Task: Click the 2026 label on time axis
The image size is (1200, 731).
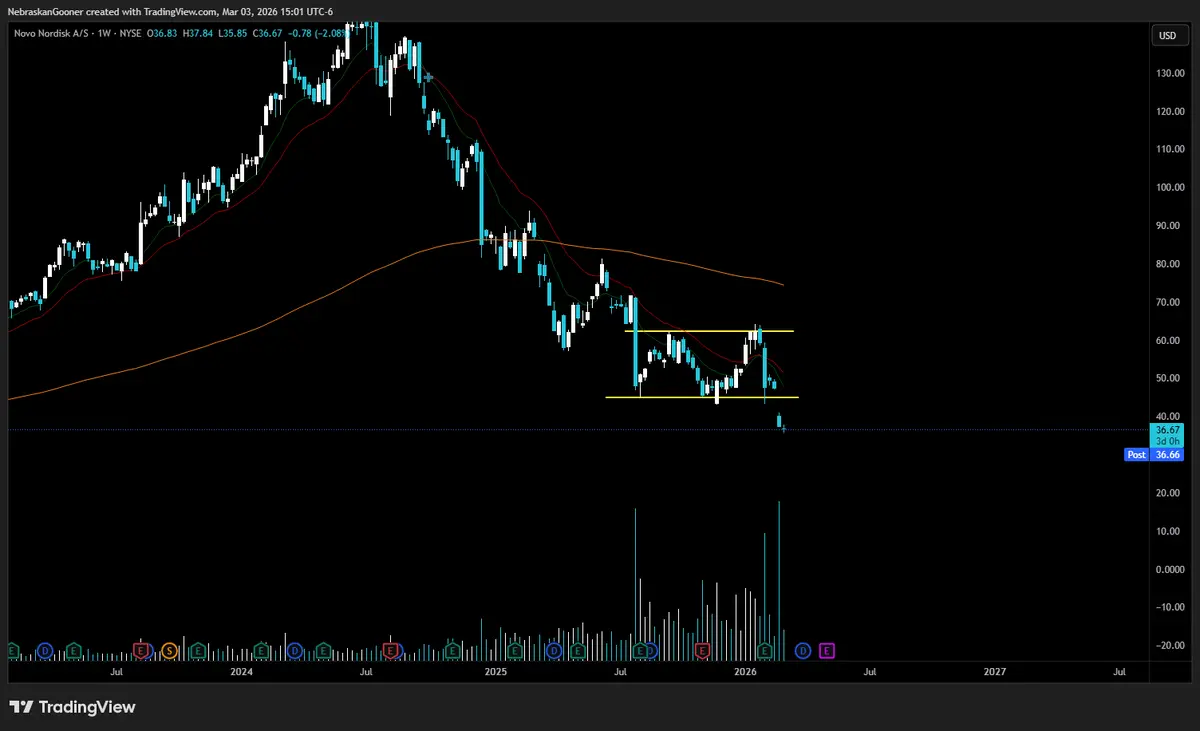Action: 743,674
